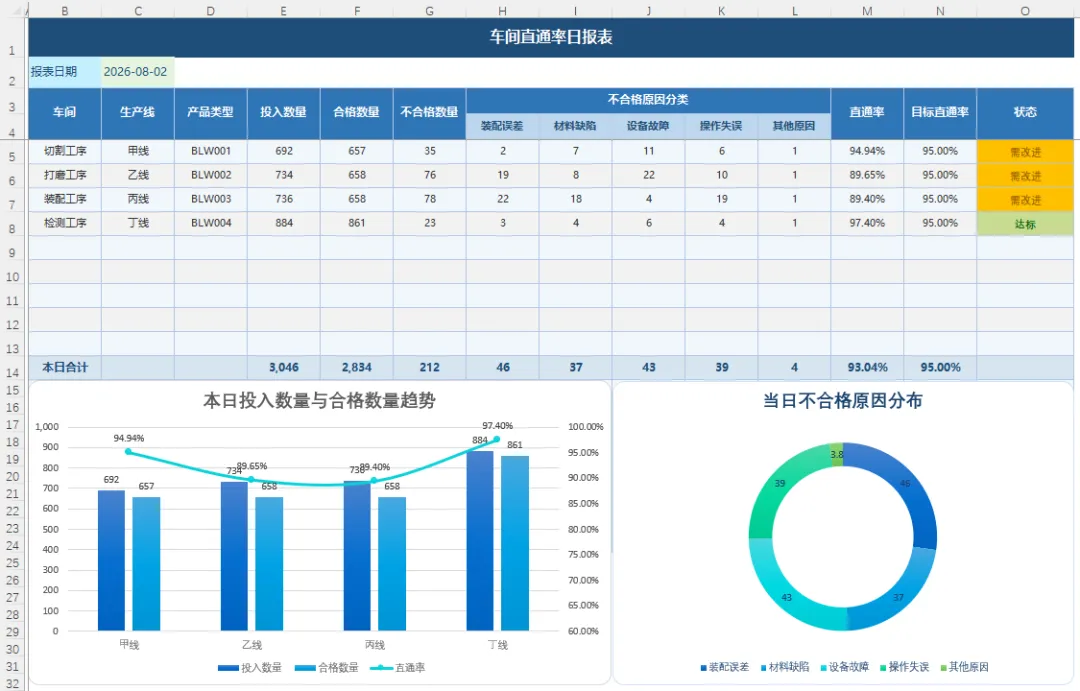Select the report date cell 2026-08-02
Viewport: 1080px width, 691px height.
137,72
